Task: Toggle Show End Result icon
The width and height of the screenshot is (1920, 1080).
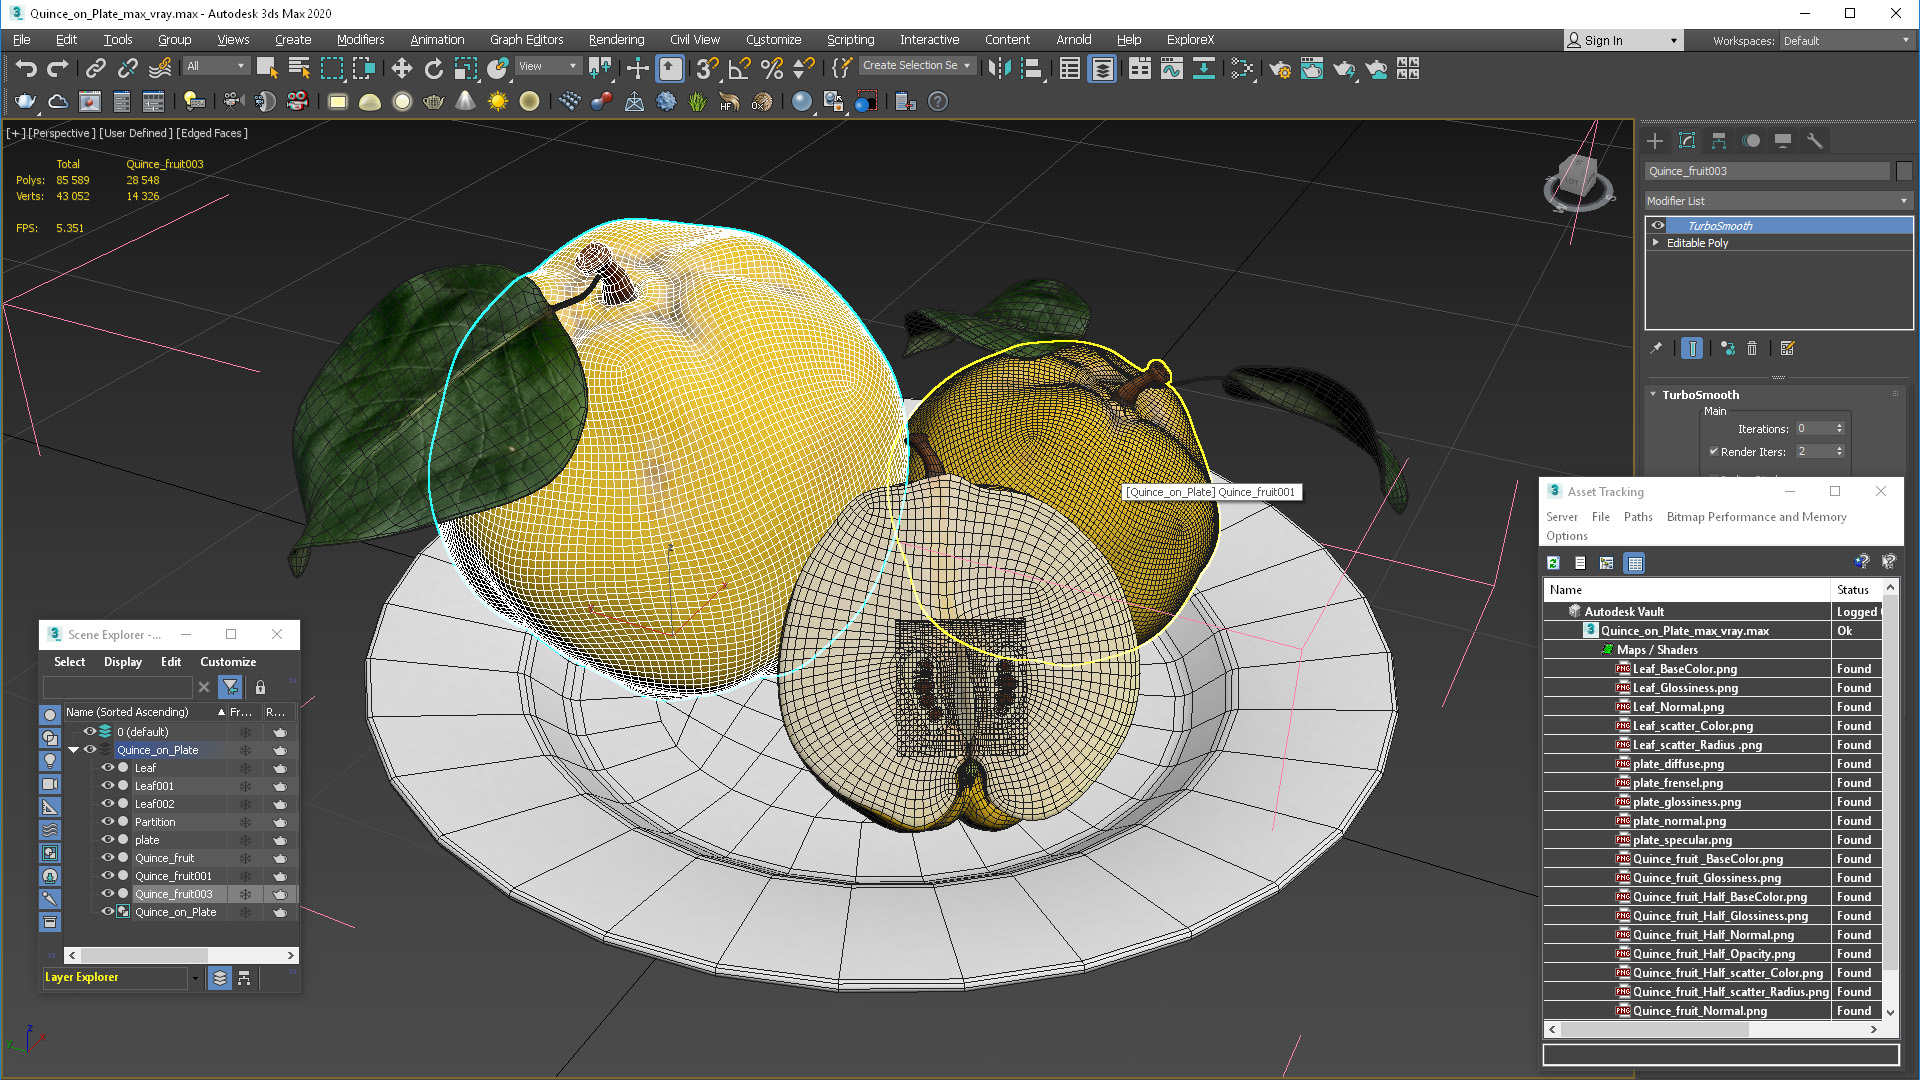Action: coord(1692,348)
